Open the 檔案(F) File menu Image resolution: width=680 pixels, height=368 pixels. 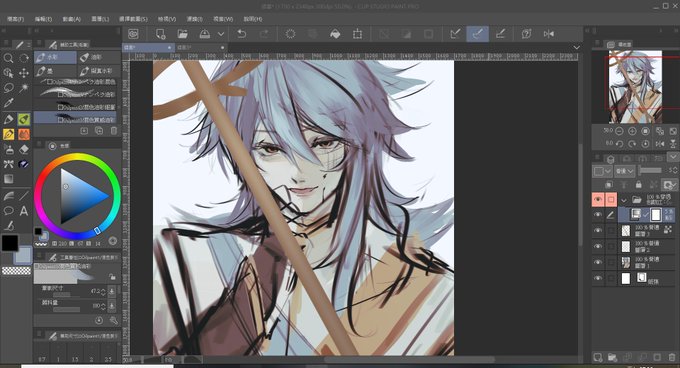[x=16, y=19]
